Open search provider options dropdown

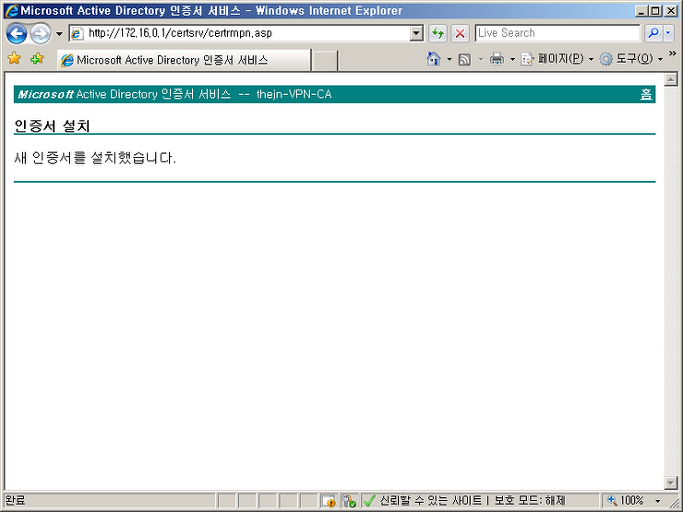pyautogui.click(x=669, y=33)
